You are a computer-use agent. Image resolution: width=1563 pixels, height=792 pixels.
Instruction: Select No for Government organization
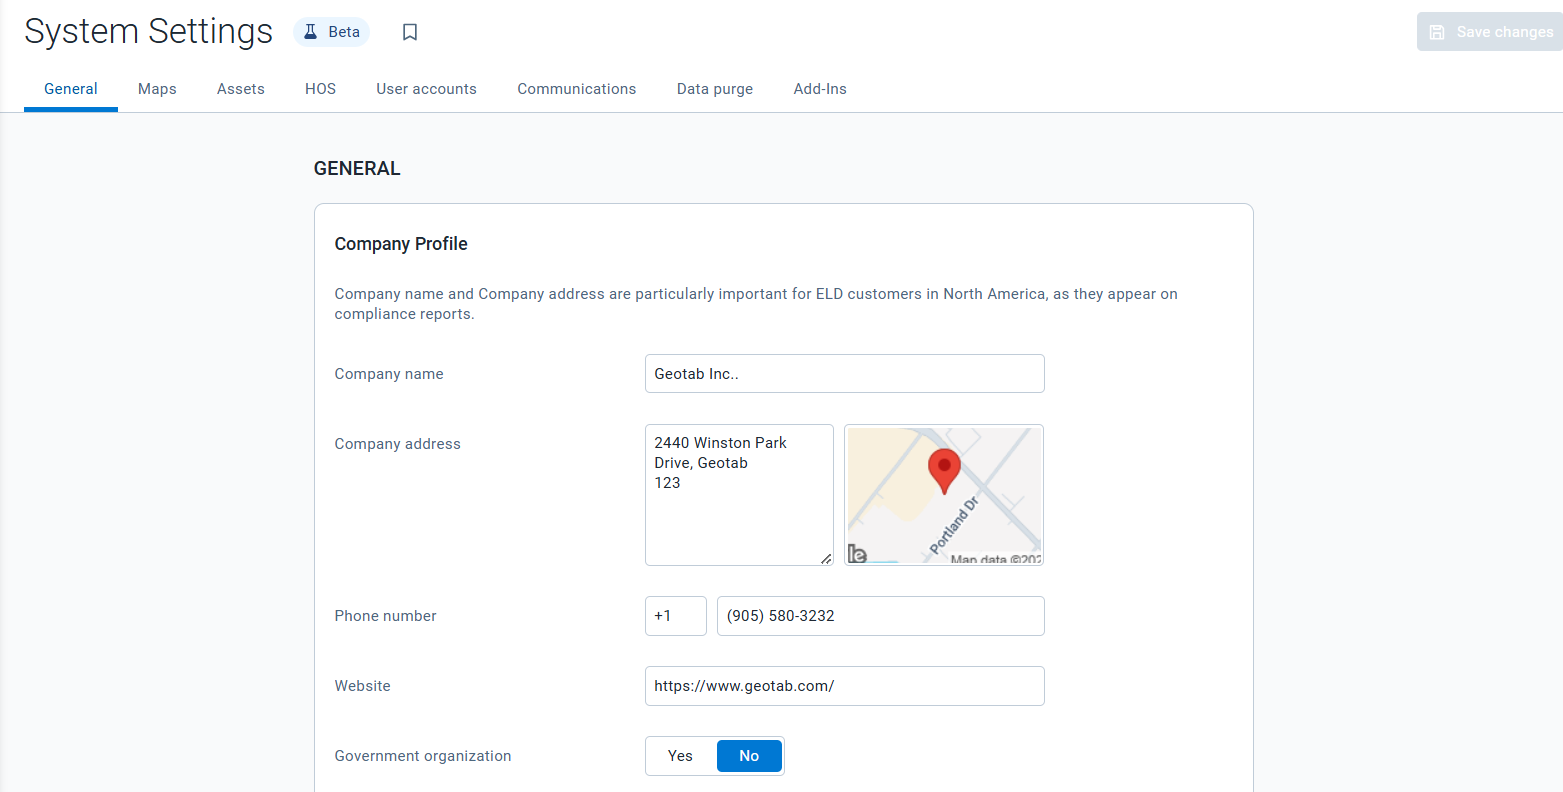click(749, 755)
